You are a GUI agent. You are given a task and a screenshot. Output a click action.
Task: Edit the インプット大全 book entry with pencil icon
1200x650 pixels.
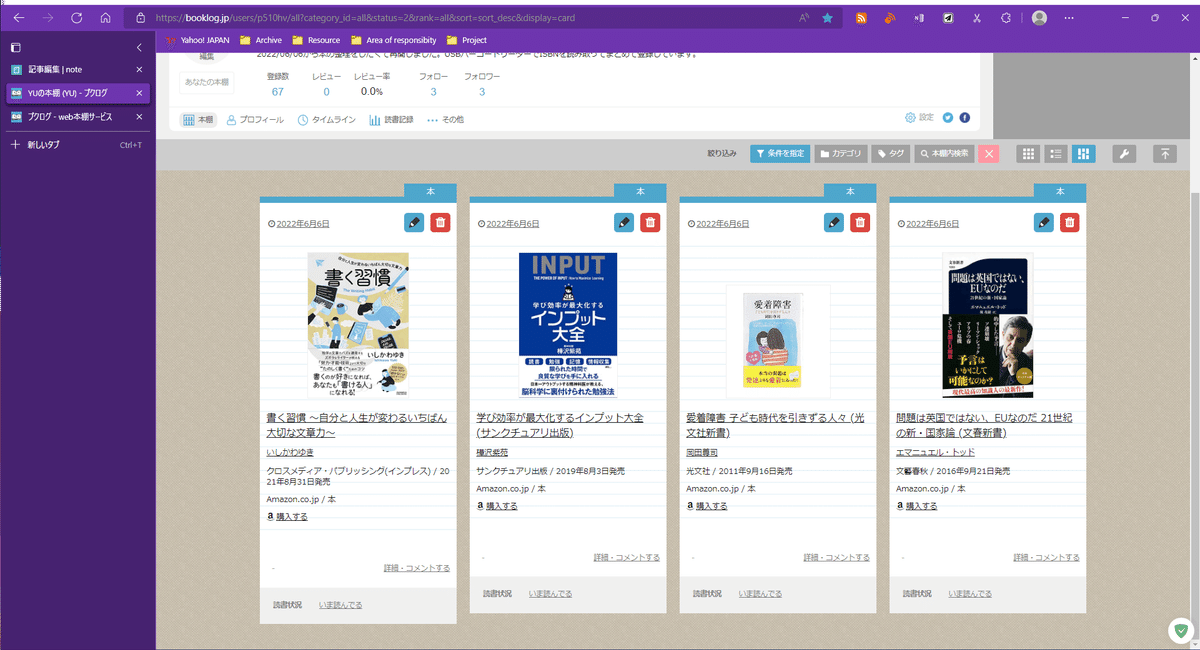pyautogui.click(x=624, y=223)
